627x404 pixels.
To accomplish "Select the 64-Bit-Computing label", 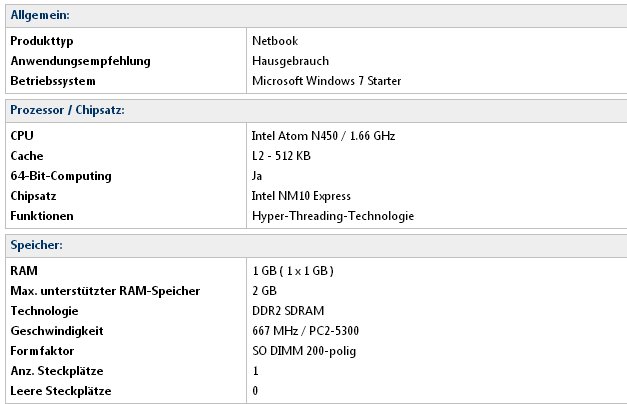I will pyautogui.click(x=61, y=176).
